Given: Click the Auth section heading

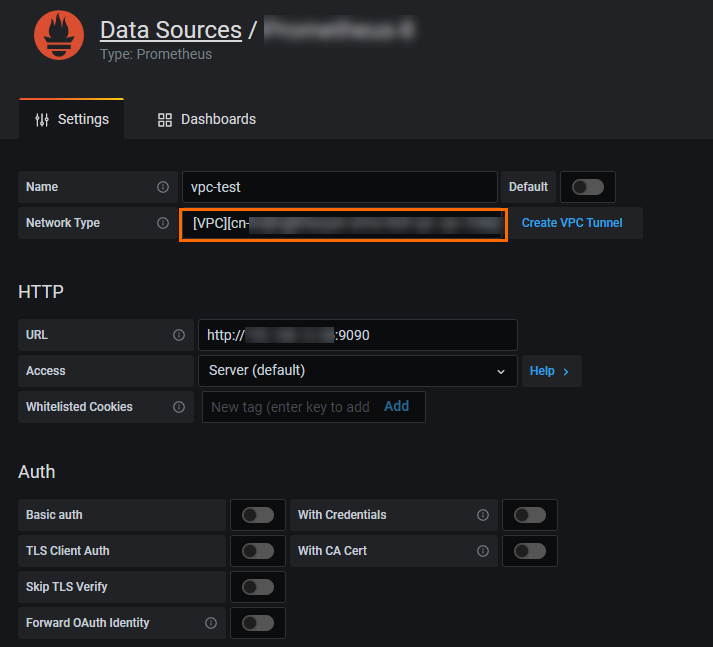Looking at the screenshot, I should coord(37,472).
